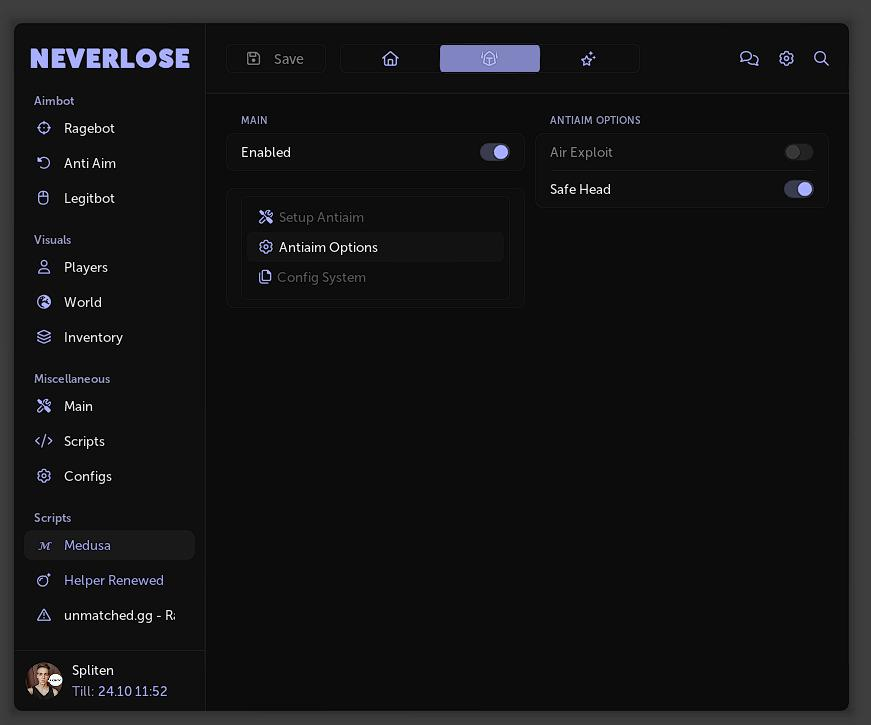Click the Inventory layers icon
Image resolution: width=871 pixels, height=725 pixels.
coord(44,337)
